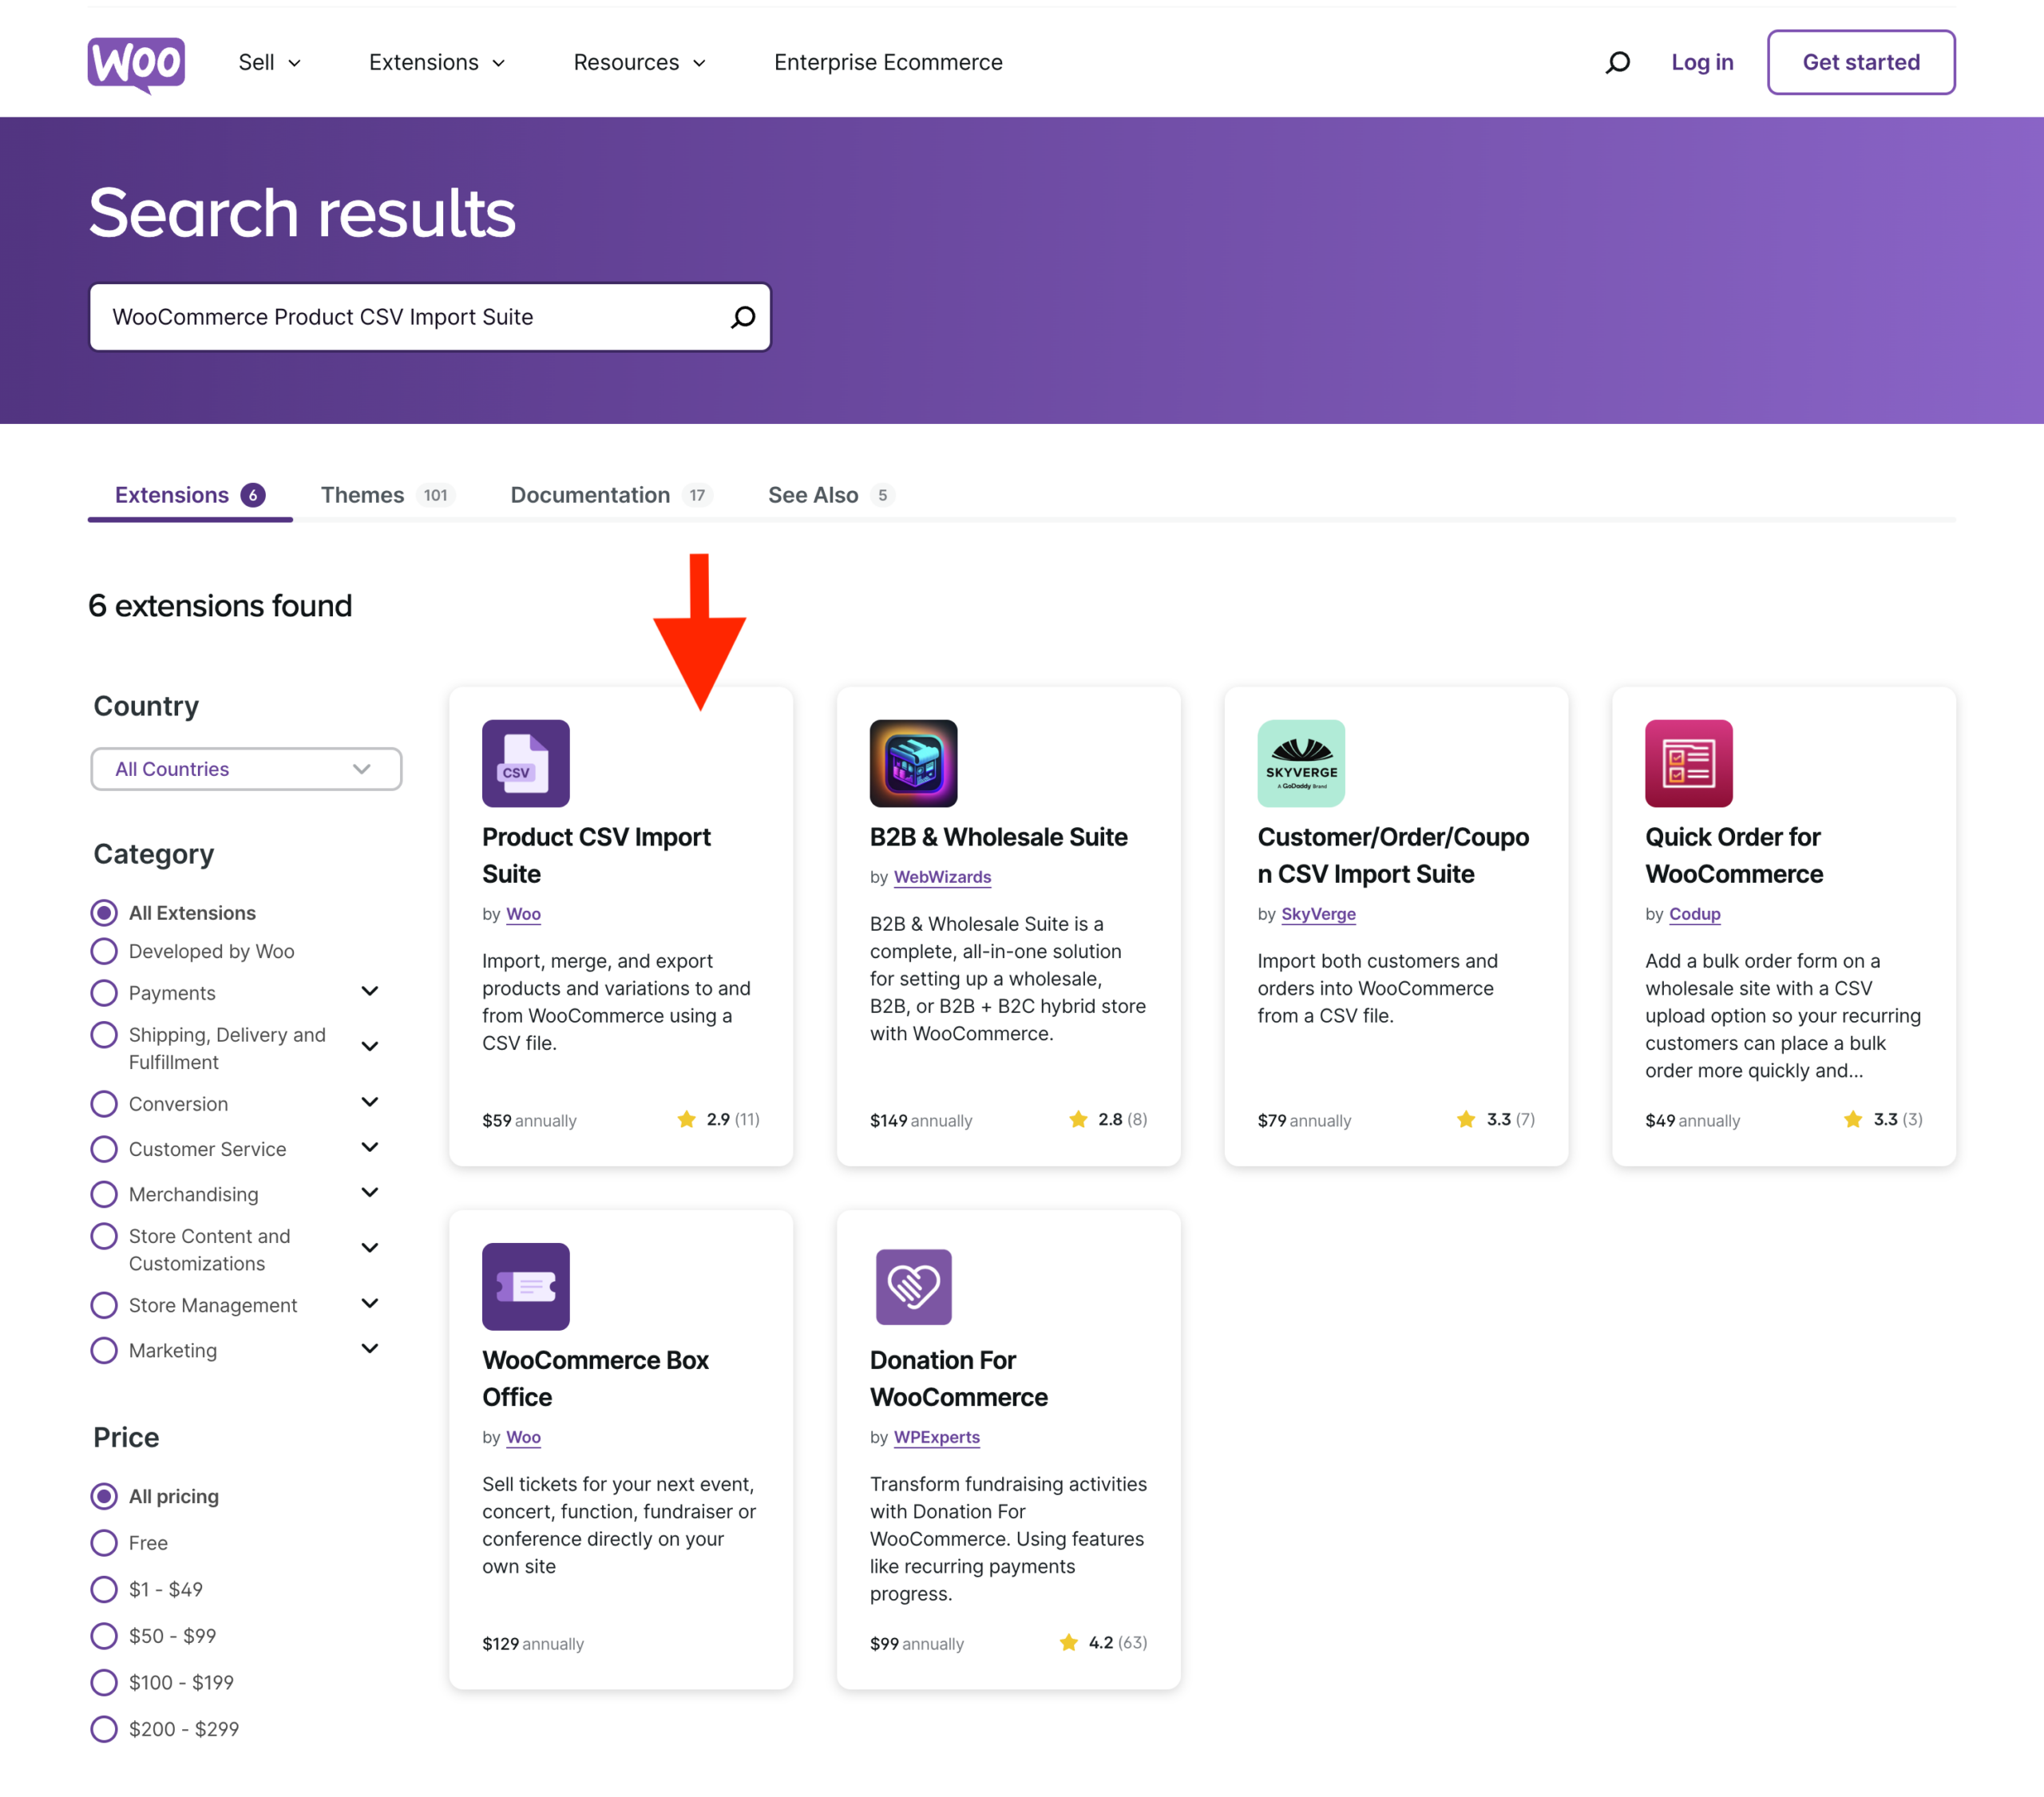Click the Woo logo
Screen dimensions: 2044x1797
point(136,62)
